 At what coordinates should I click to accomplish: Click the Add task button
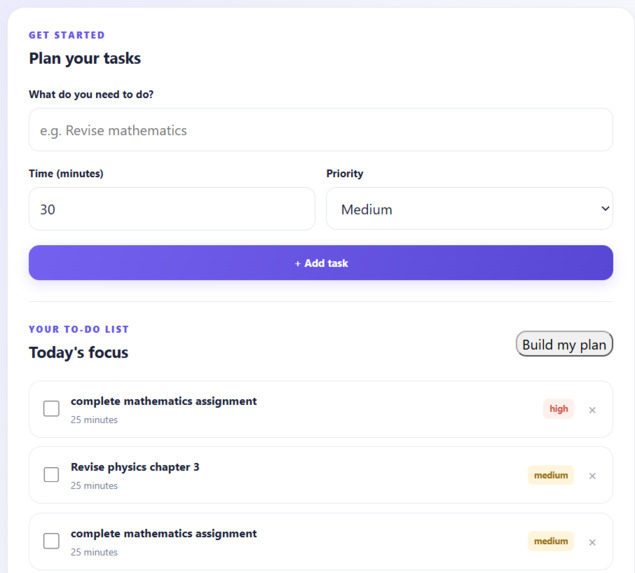(x=320, y=263)
